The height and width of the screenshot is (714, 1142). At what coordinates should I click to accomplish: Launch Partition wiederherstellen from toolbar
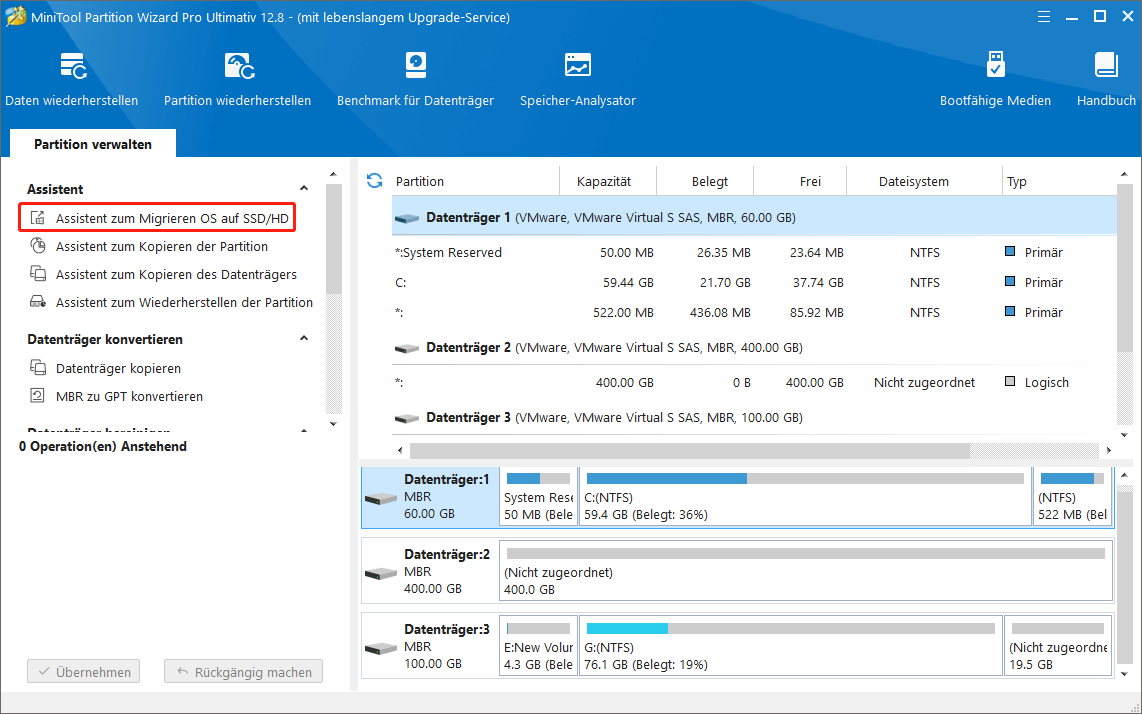tap(238, 67)
